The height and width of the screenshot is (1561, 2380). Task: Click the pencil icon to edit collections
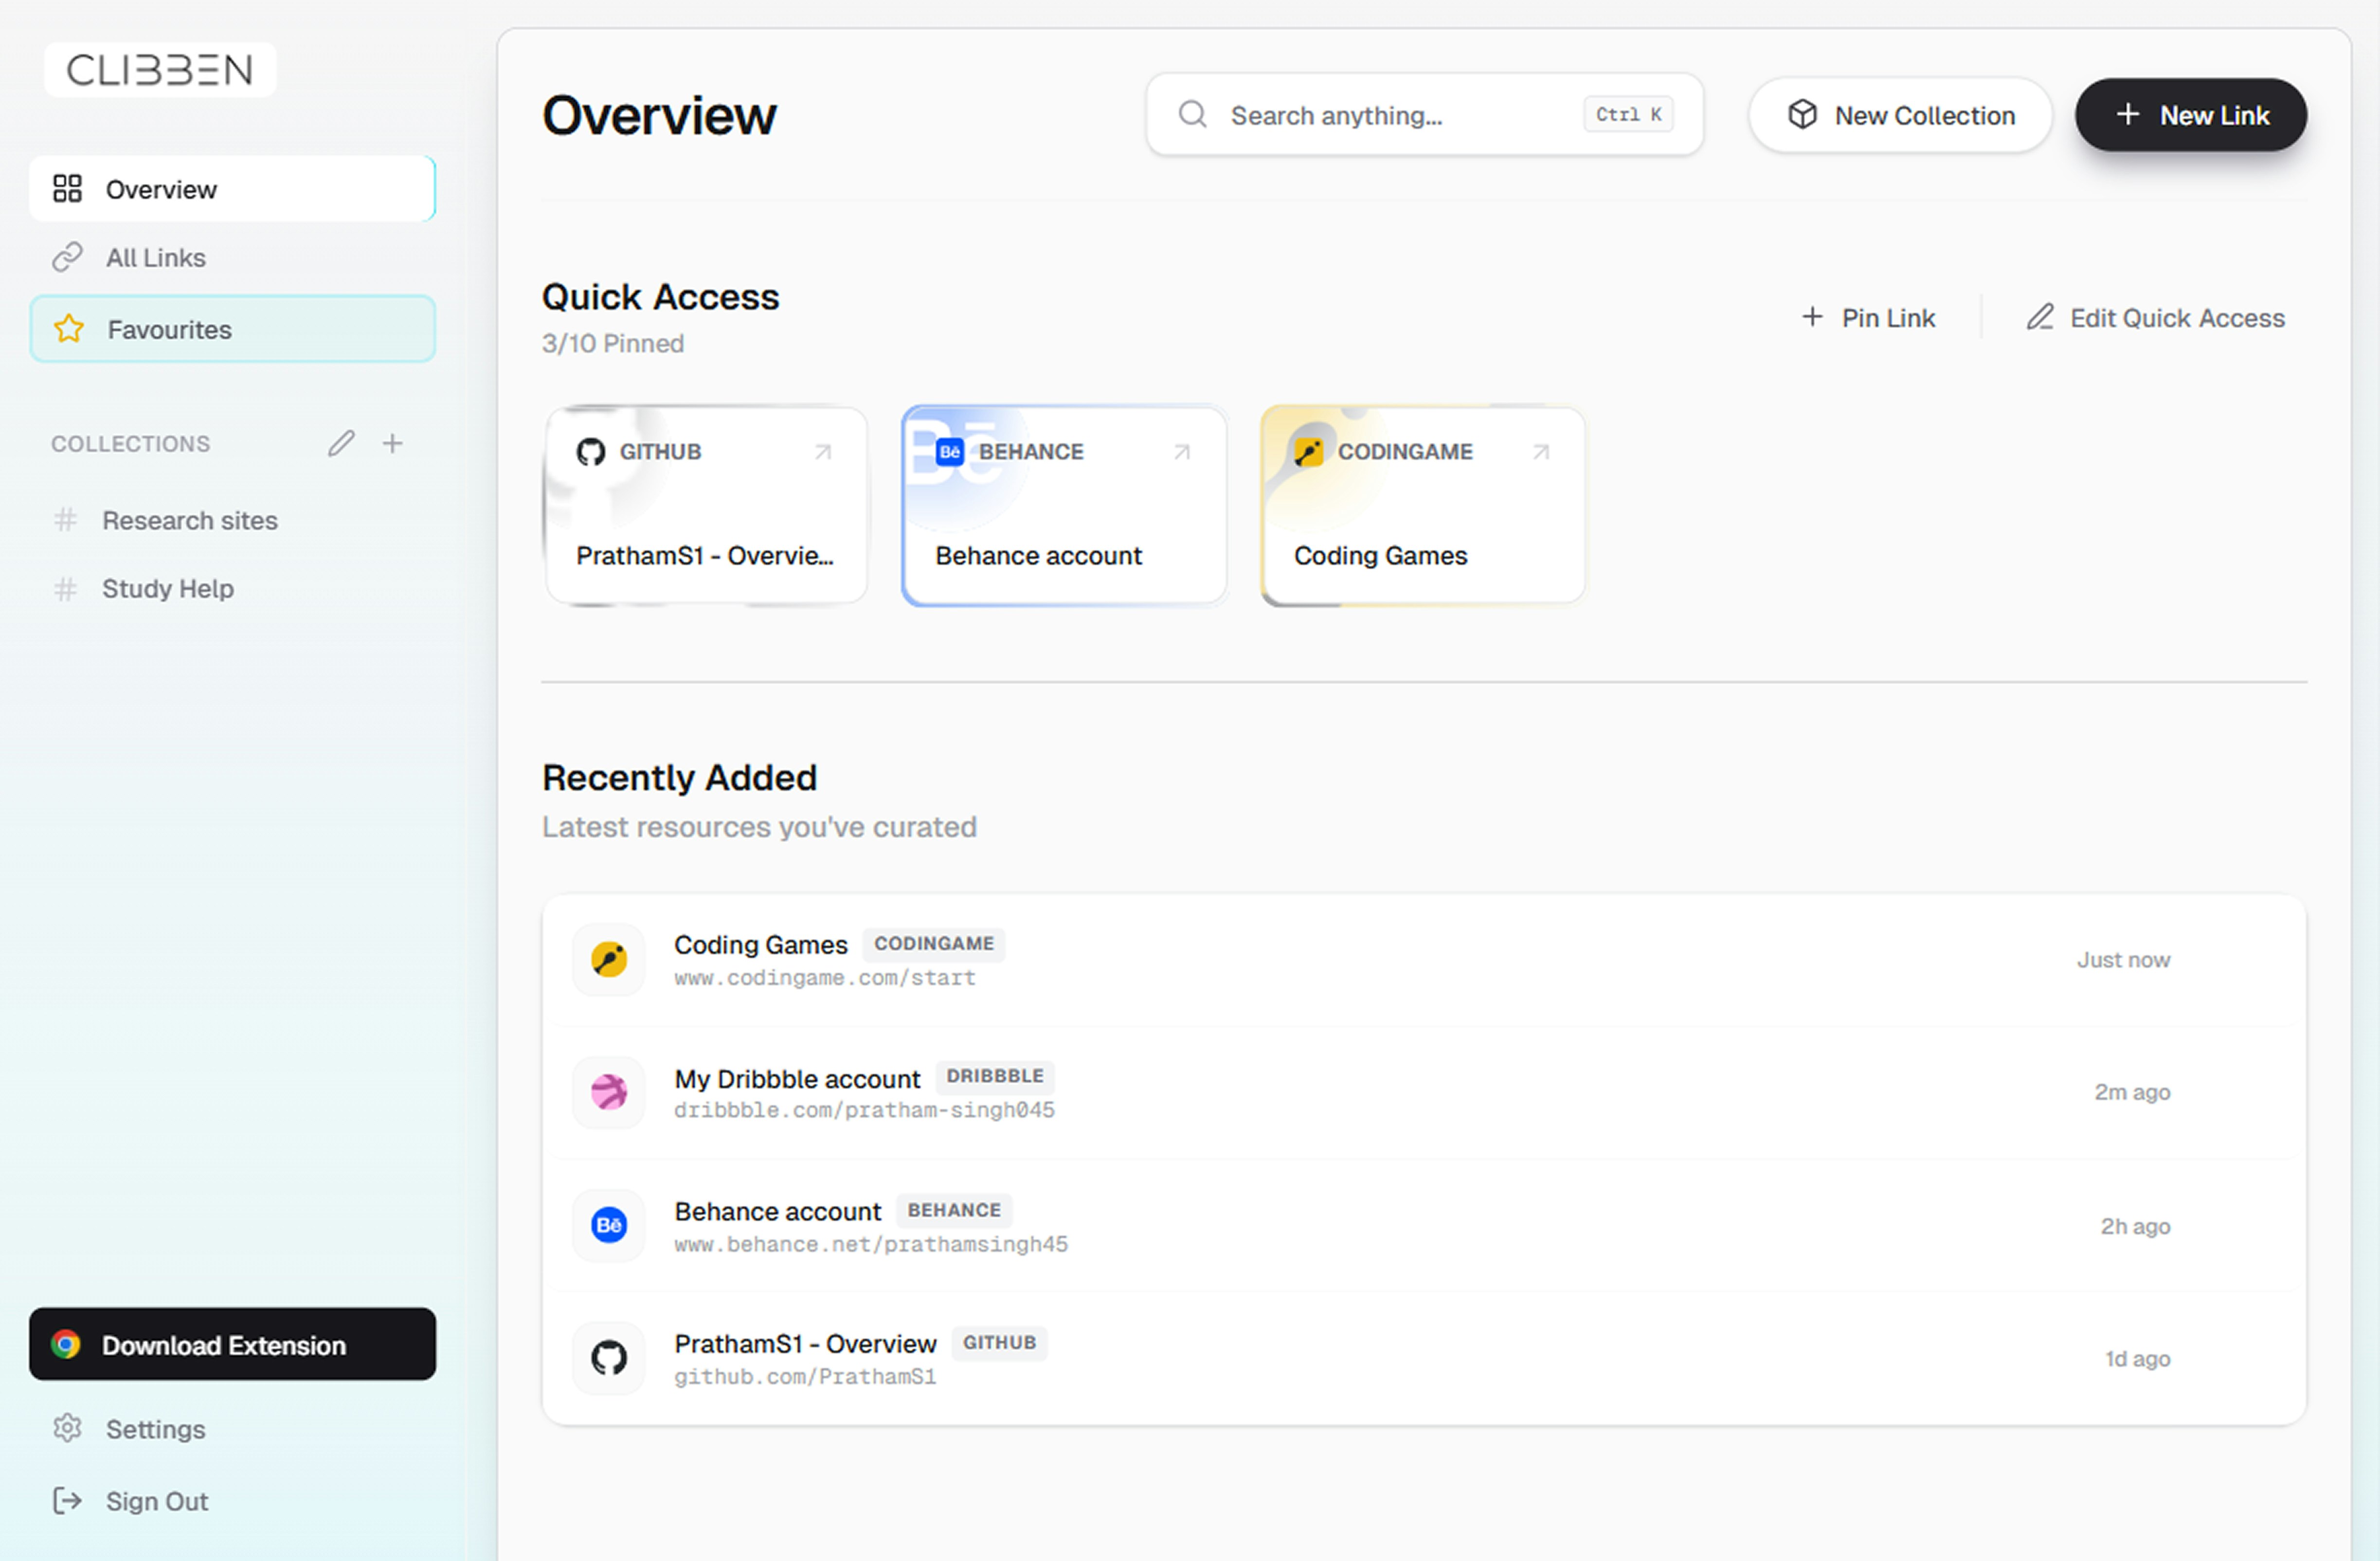point(341,443)
